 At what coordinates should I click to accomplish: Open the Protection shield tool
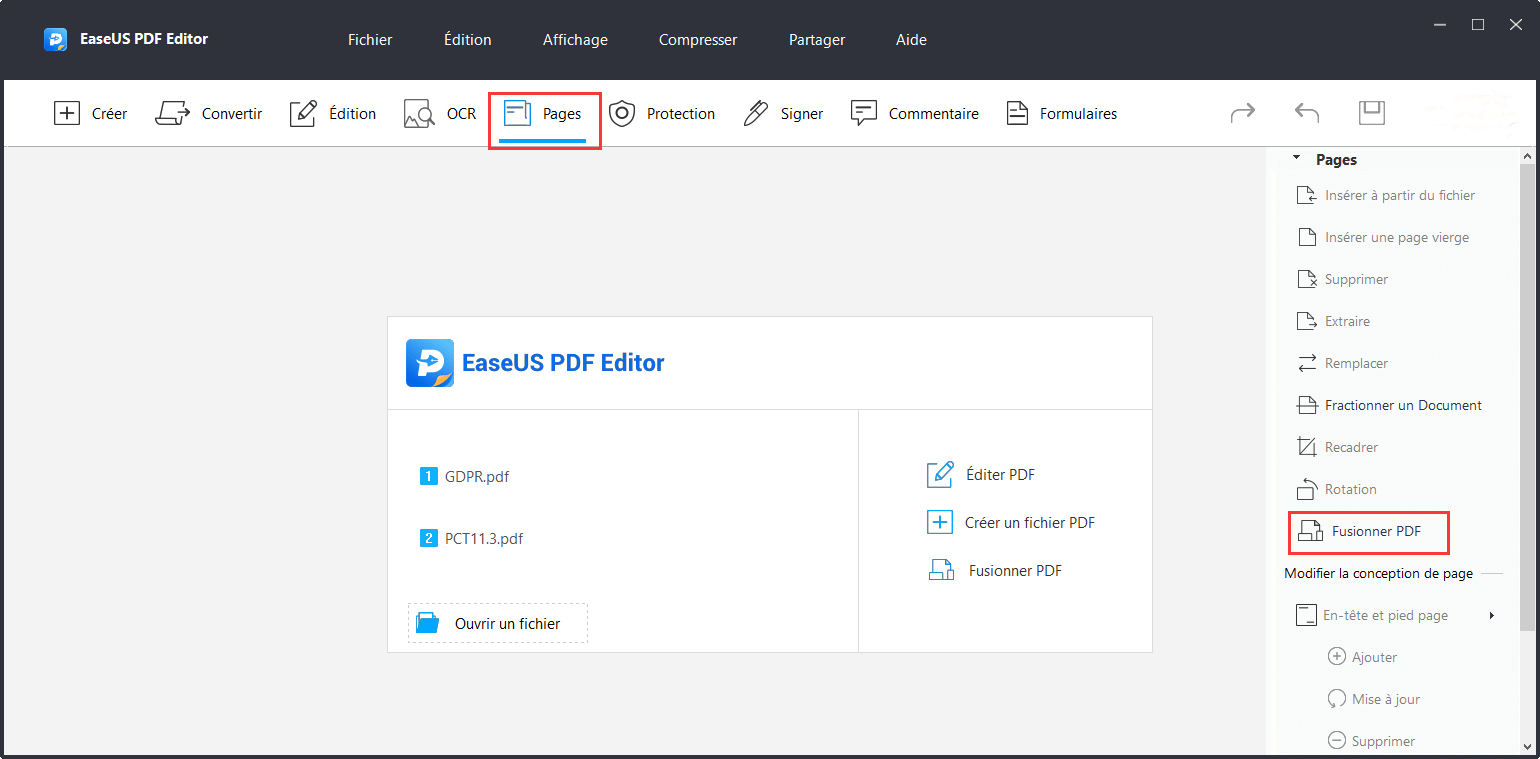[x=662, y=114]
